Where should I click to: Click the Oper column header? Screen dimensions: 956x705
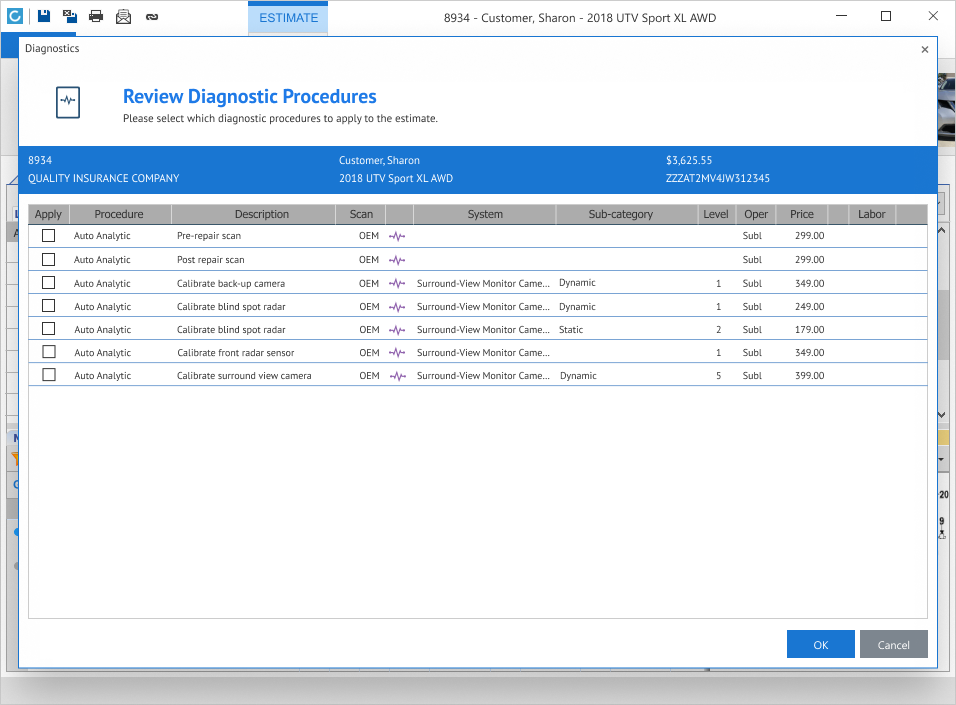[x=756, y=214]
